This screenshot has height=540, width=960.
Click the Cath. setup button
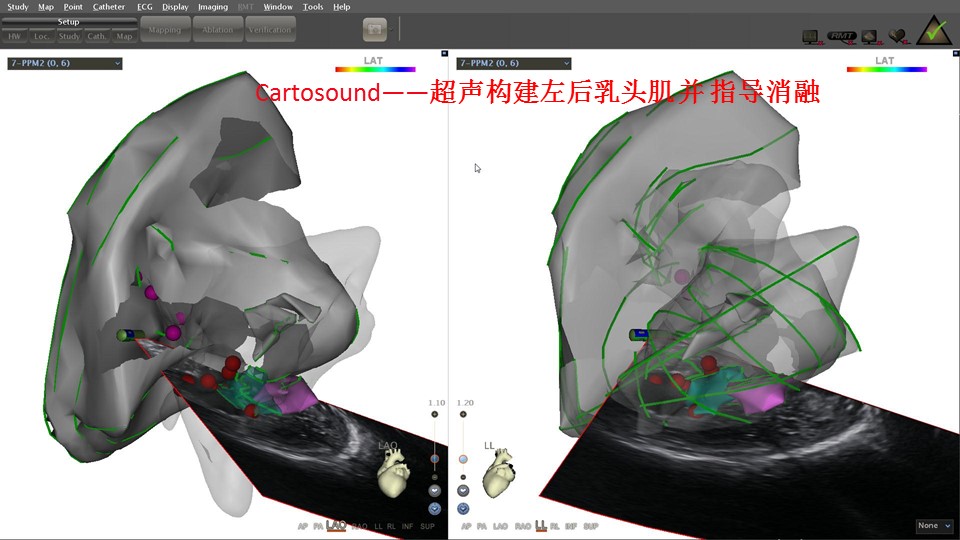pos(97,36)
